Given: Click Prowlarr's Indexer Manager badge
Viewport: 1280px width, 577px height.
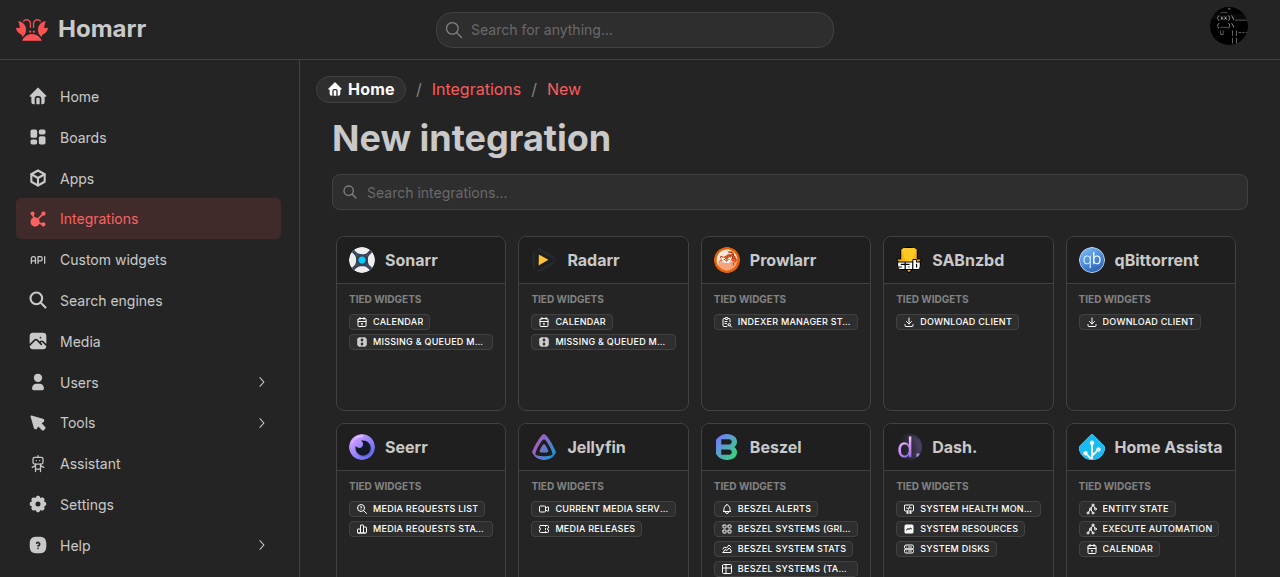Looking at the screenshot, I should point(786,322).
